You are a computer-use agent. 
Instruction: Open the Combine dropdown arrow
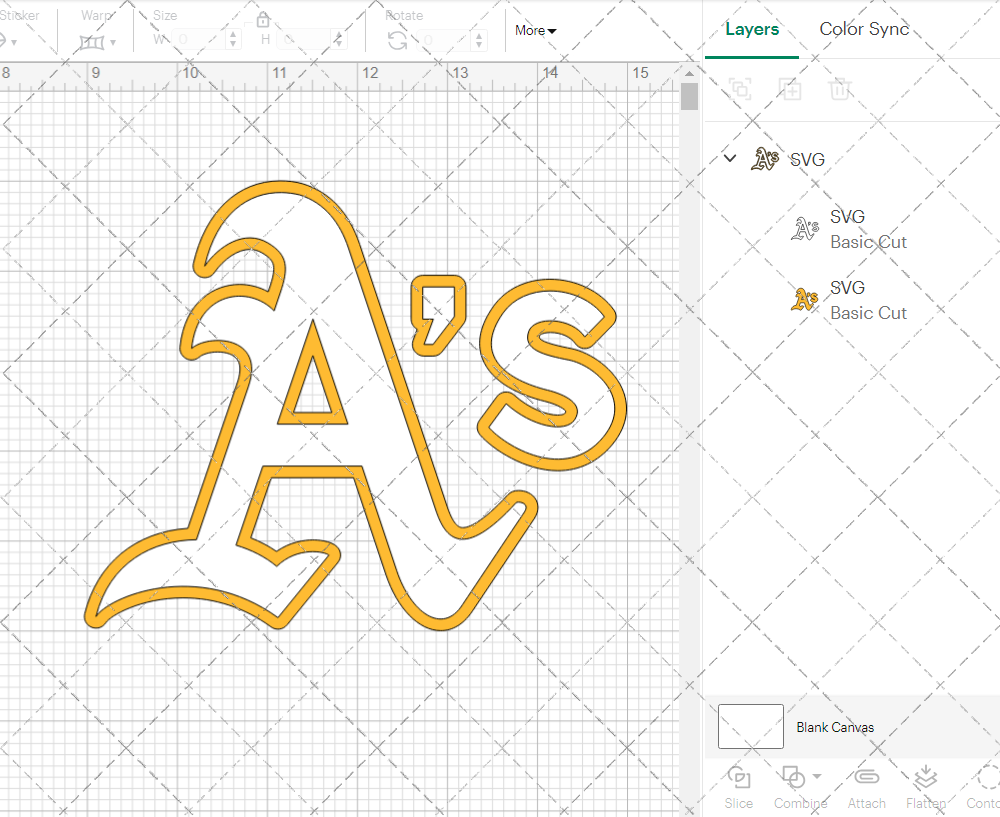817,777
